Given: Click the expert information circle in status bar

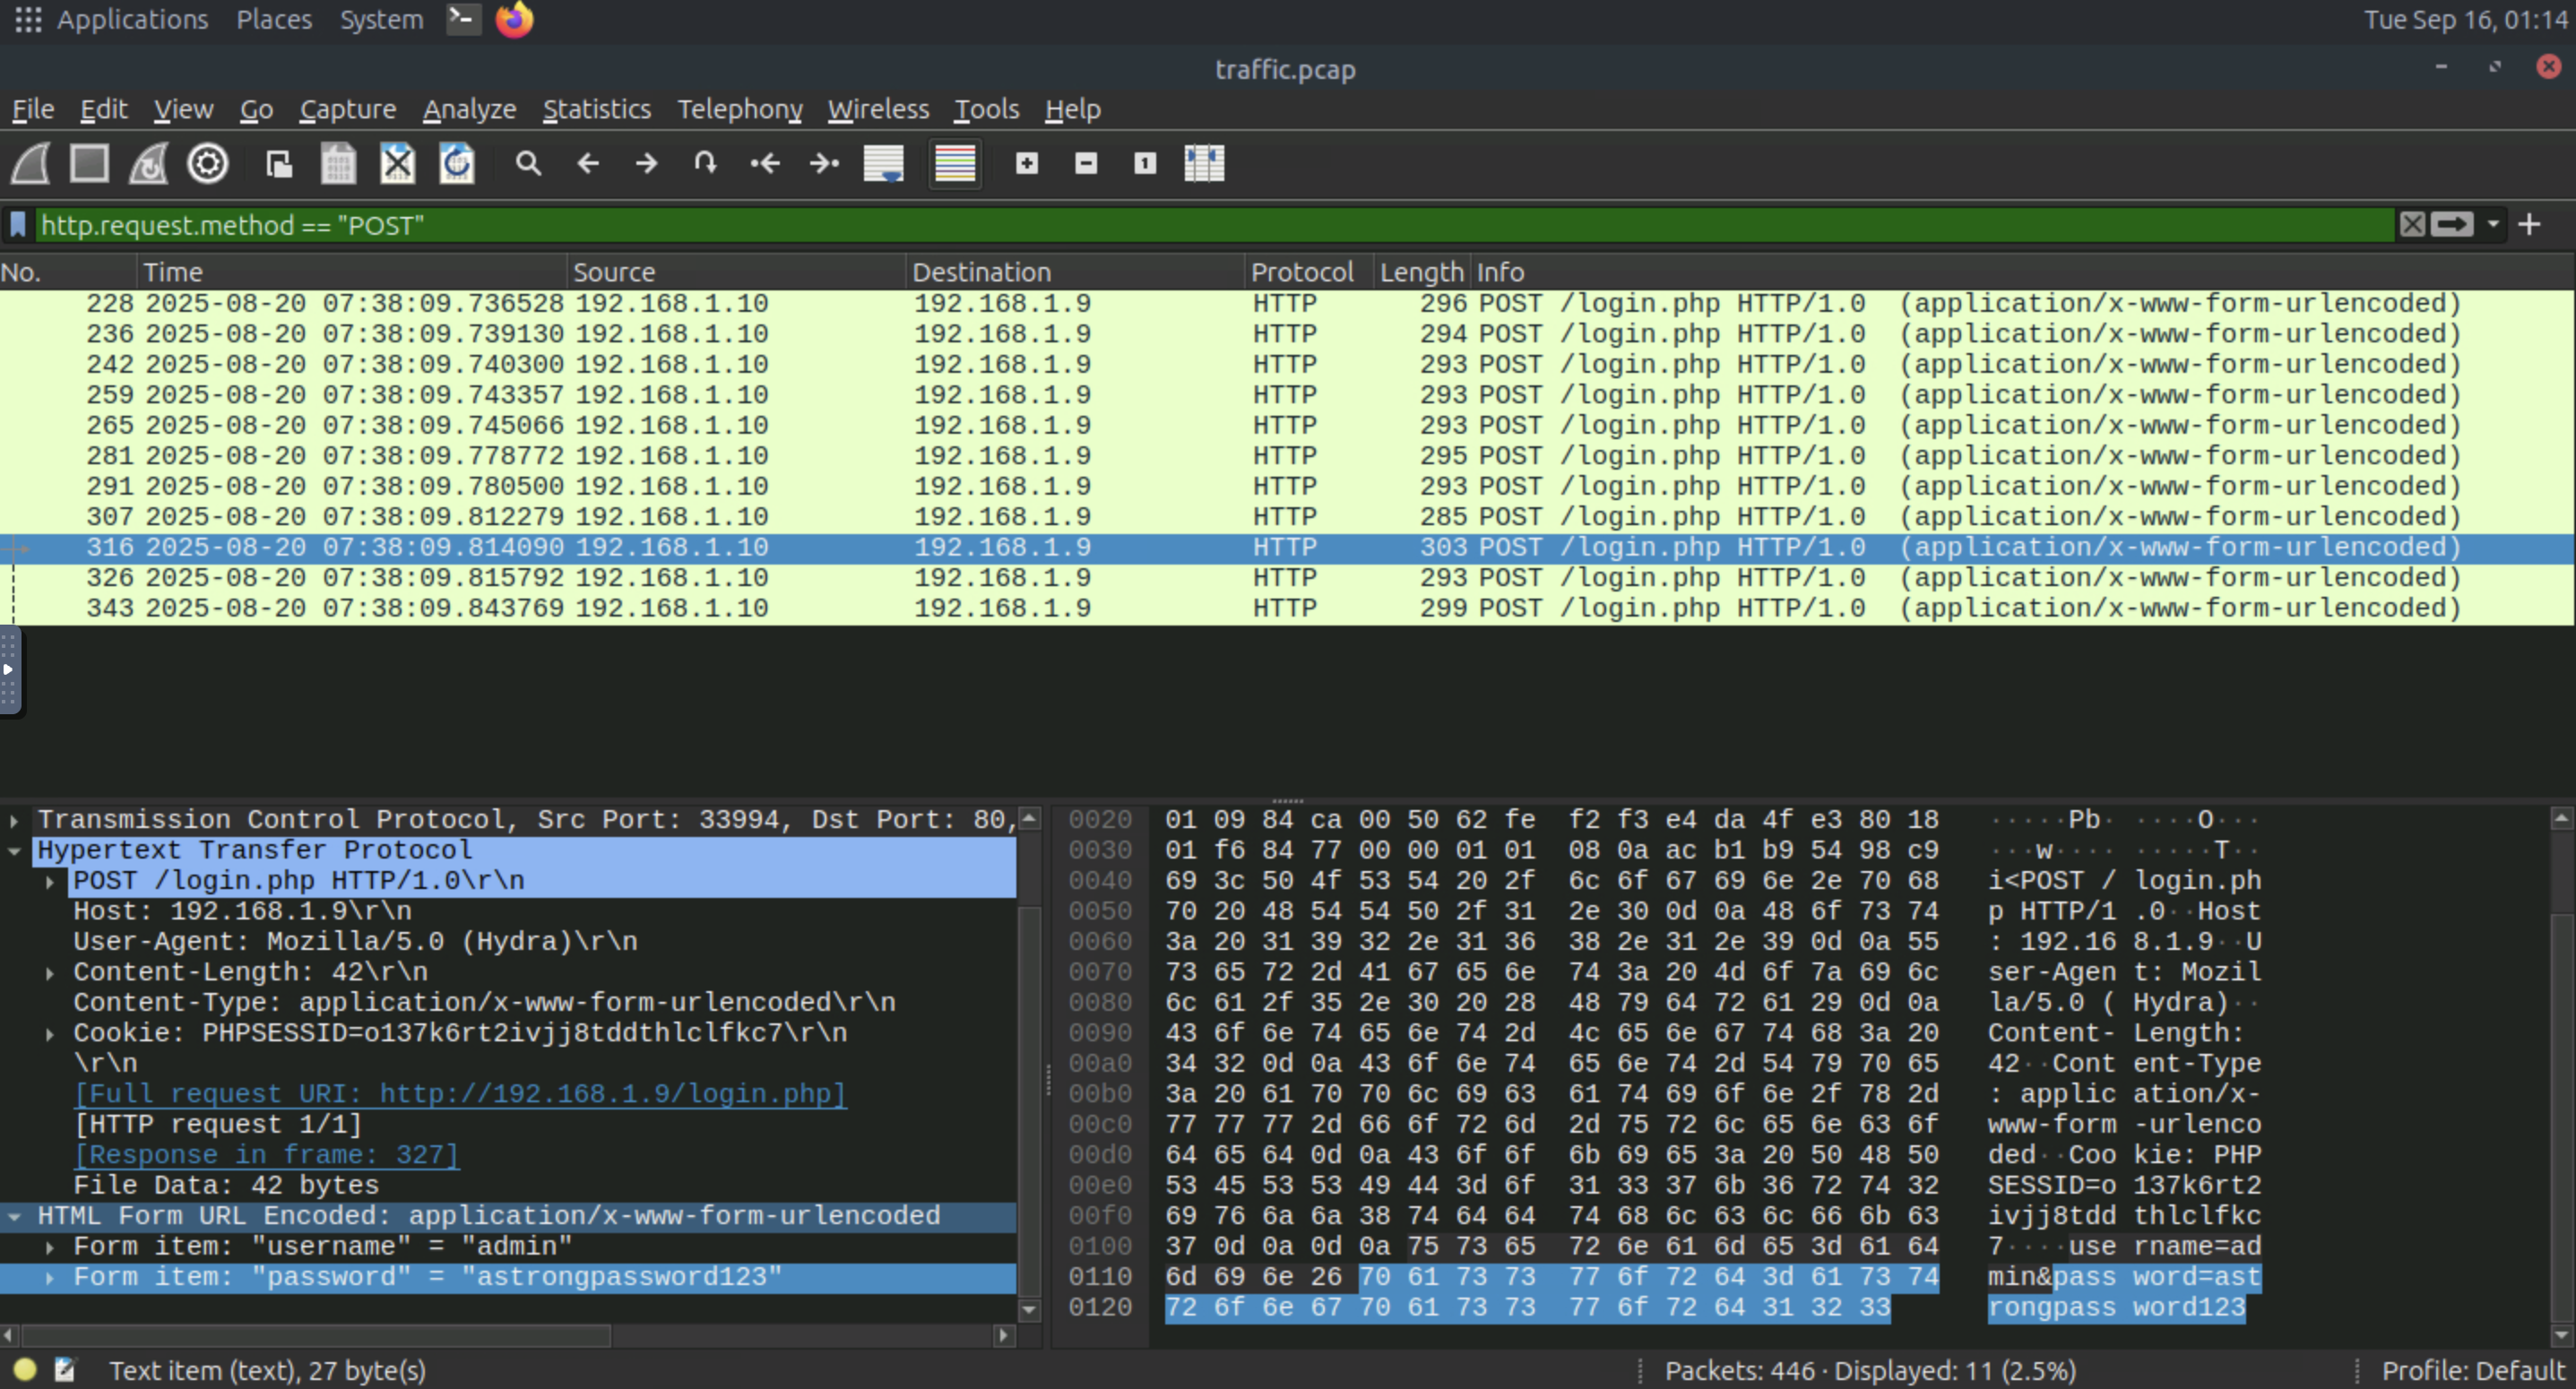Looking at the screenshot, I should [x=25, y=1369].
